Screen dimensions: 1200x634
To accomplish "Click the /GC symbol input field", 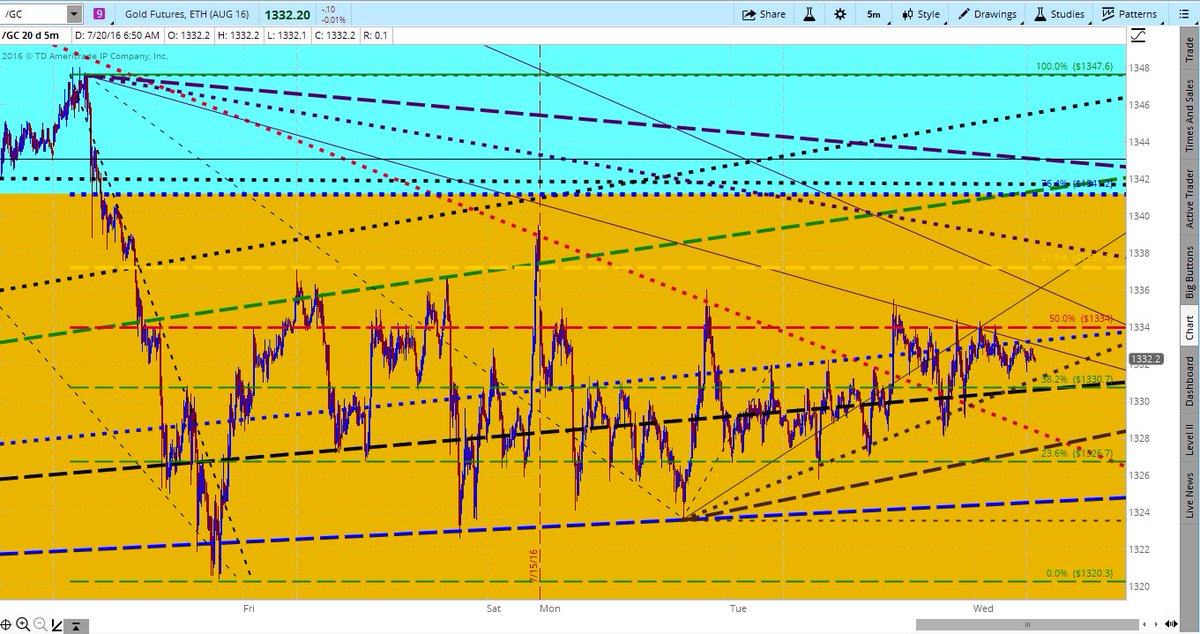I will pyautogui.click(x=34, y=14).
